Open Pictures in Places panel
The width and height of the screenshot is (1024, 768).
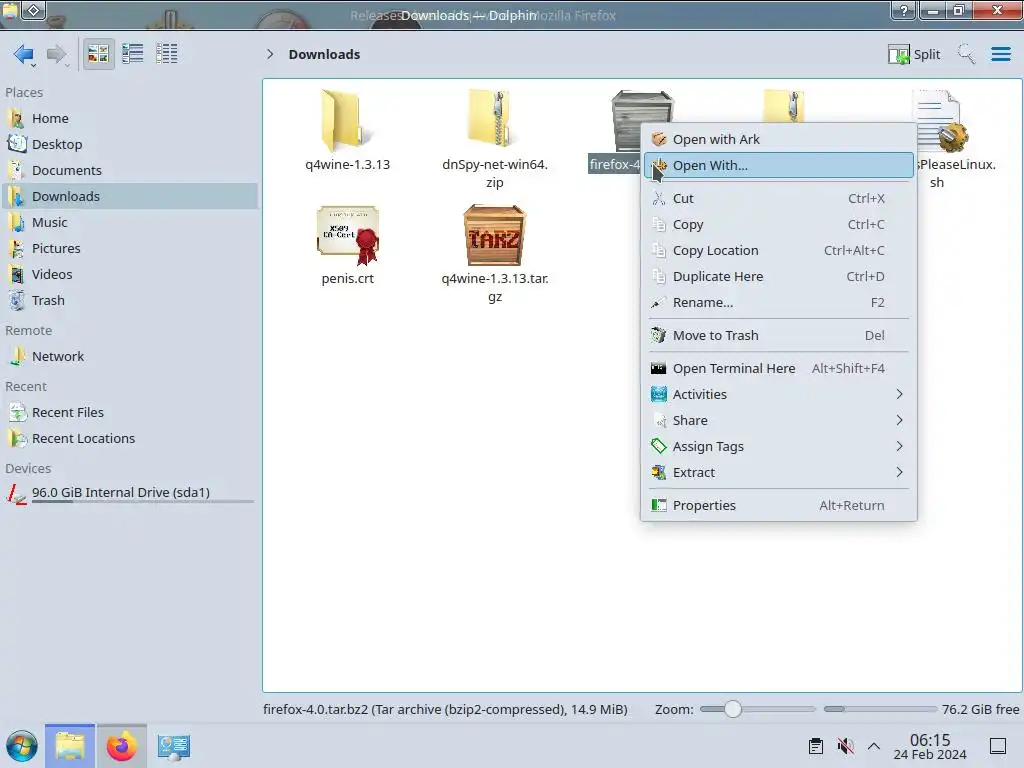coord(130,249)
